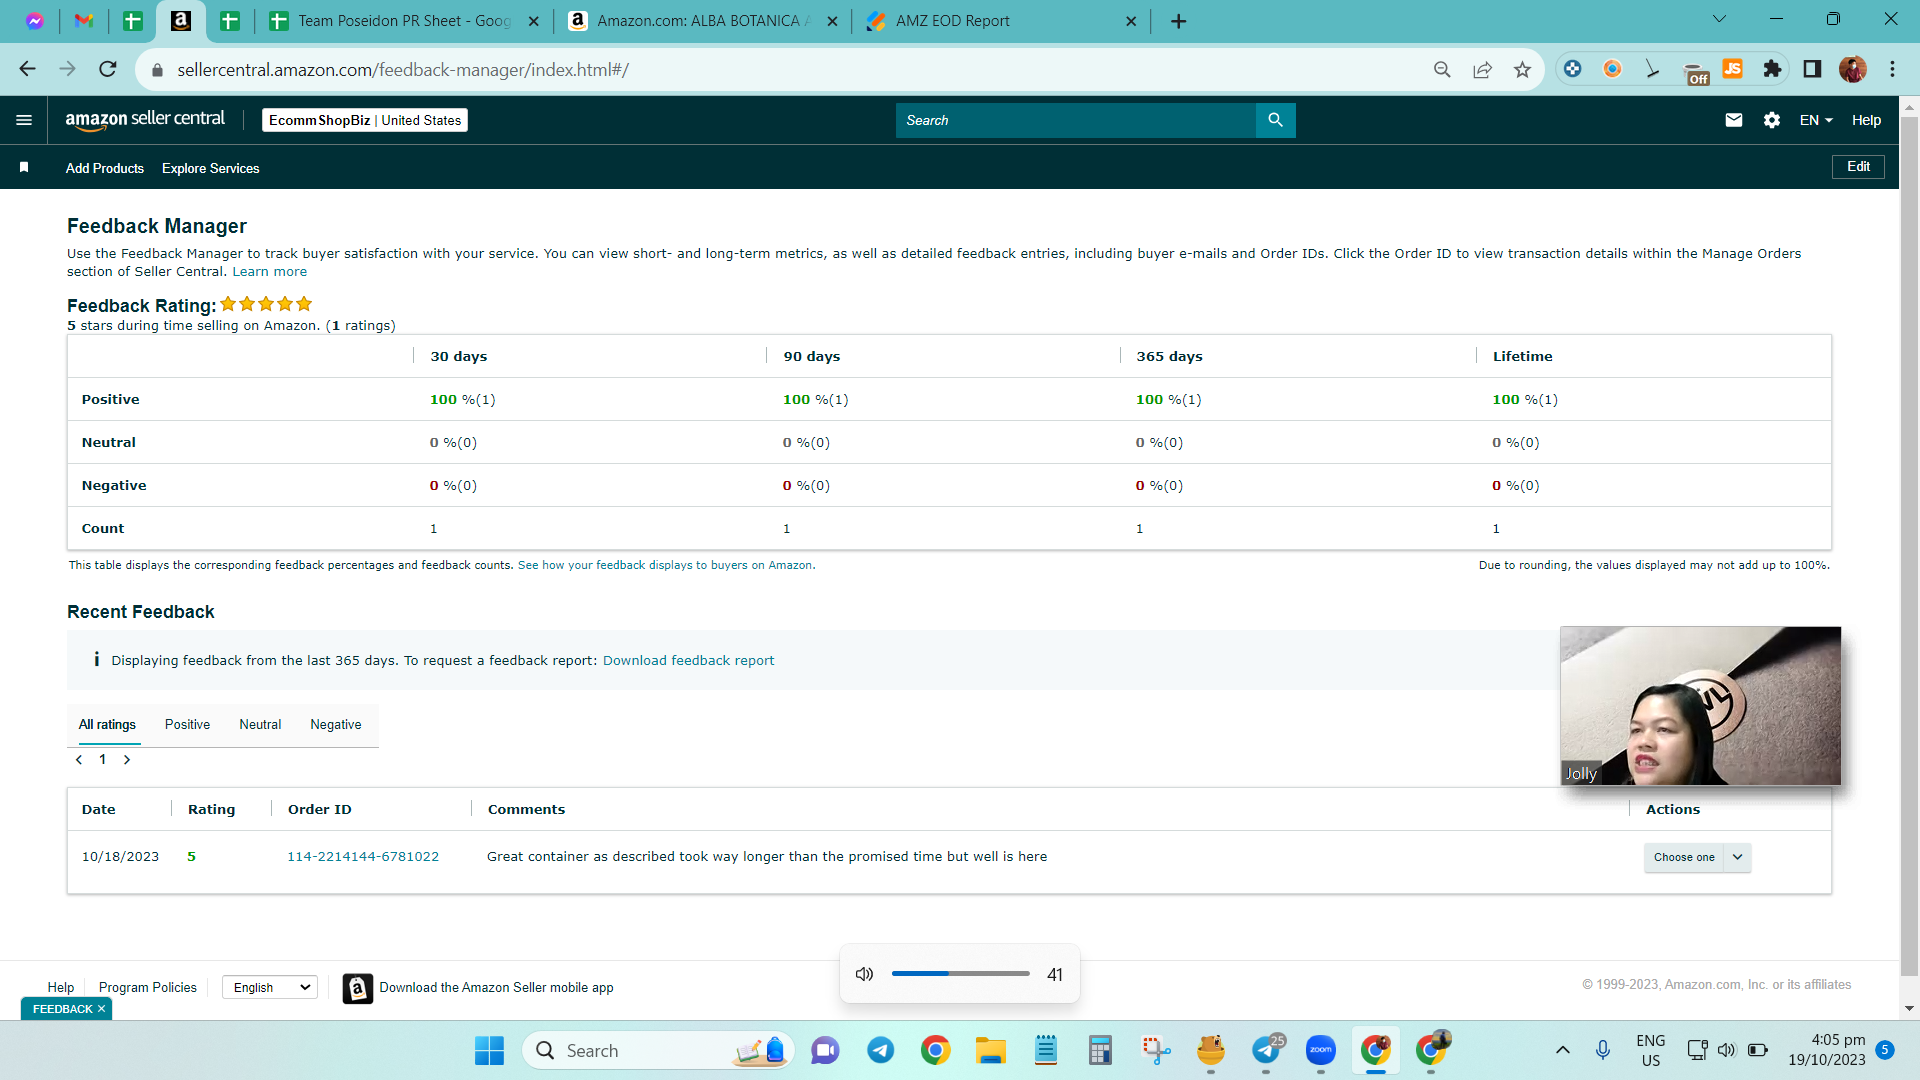This screenshot has width=1920, height=1080.
Task: Click the bookmark flag icon beside Add Products
Action: point(24,167)
